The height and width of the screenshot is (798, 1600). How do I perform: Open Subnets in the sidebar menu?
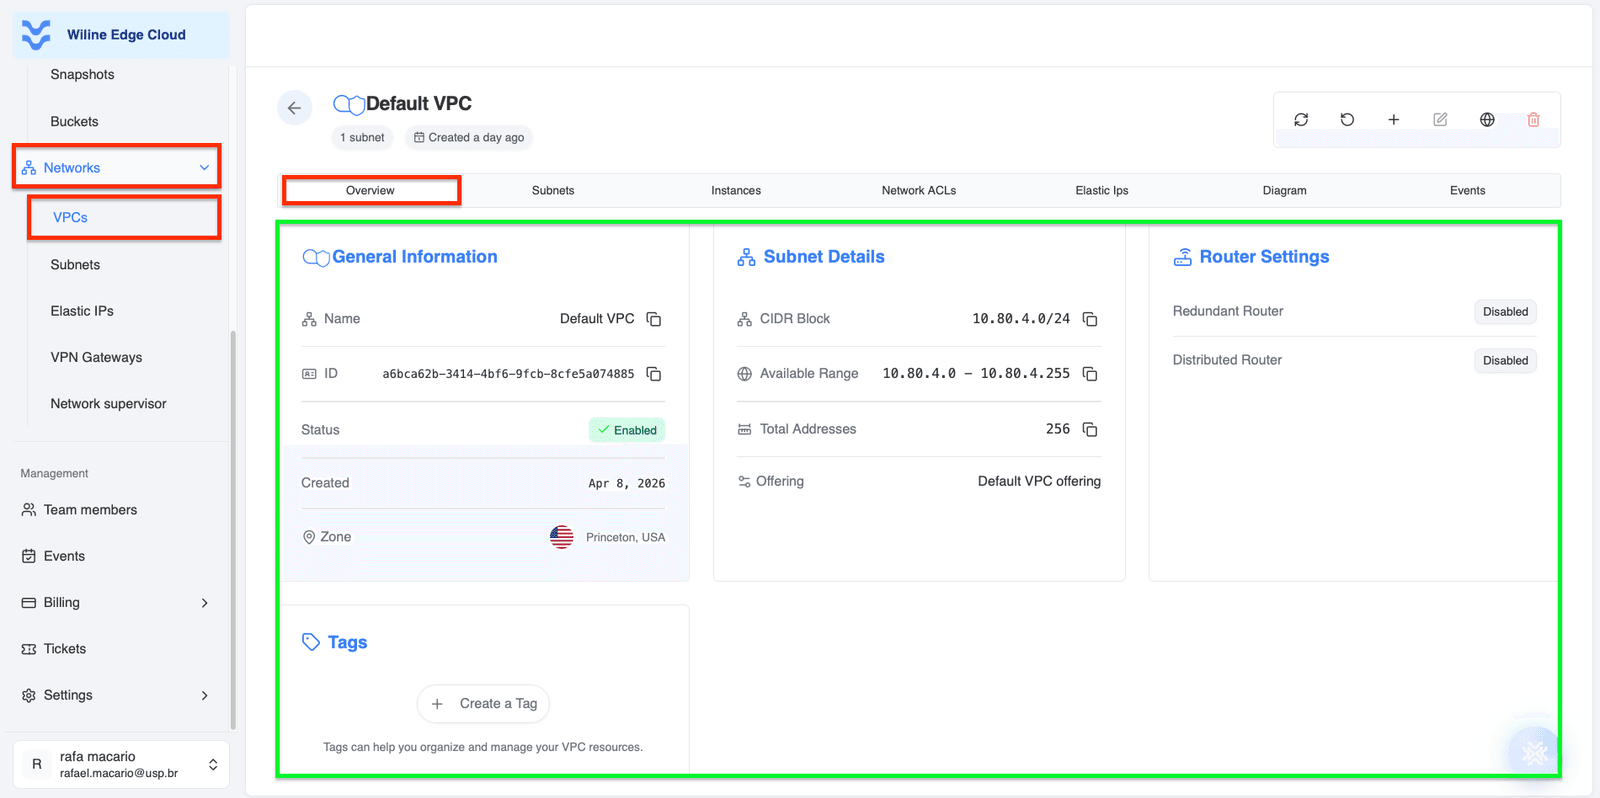75,265
